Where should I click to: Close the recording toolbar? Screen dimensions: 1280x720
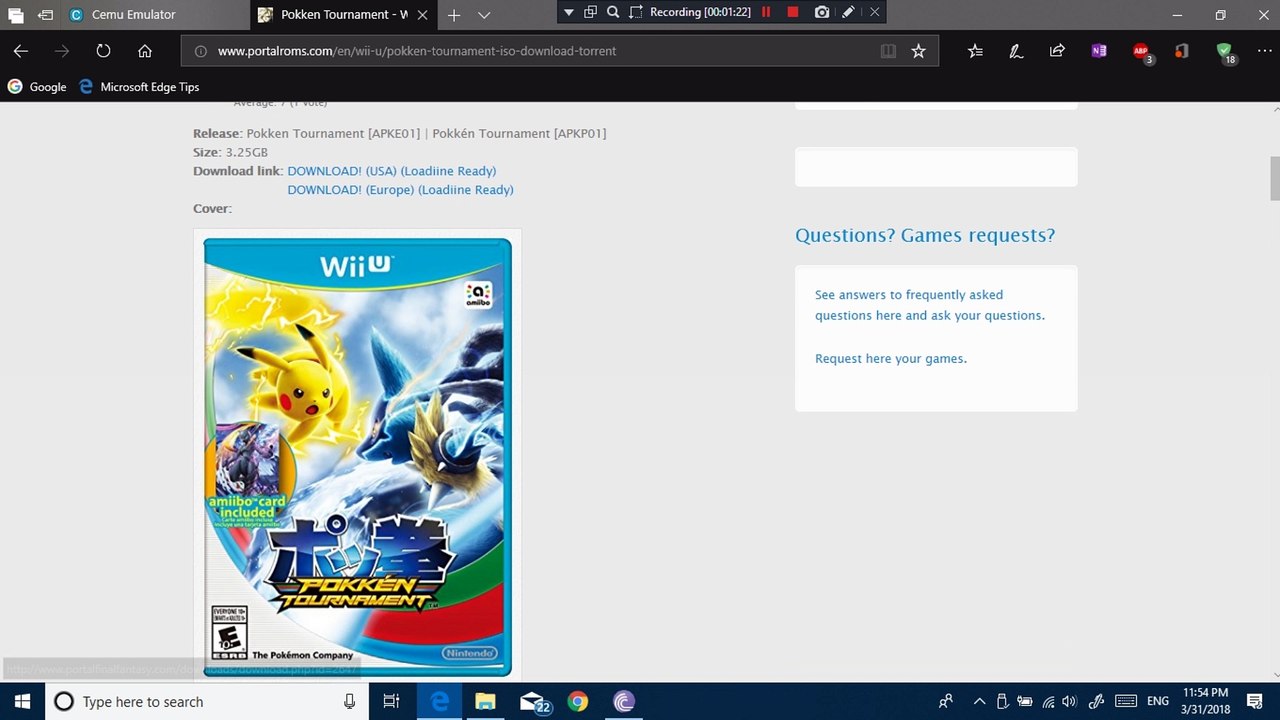pos(875,12)
